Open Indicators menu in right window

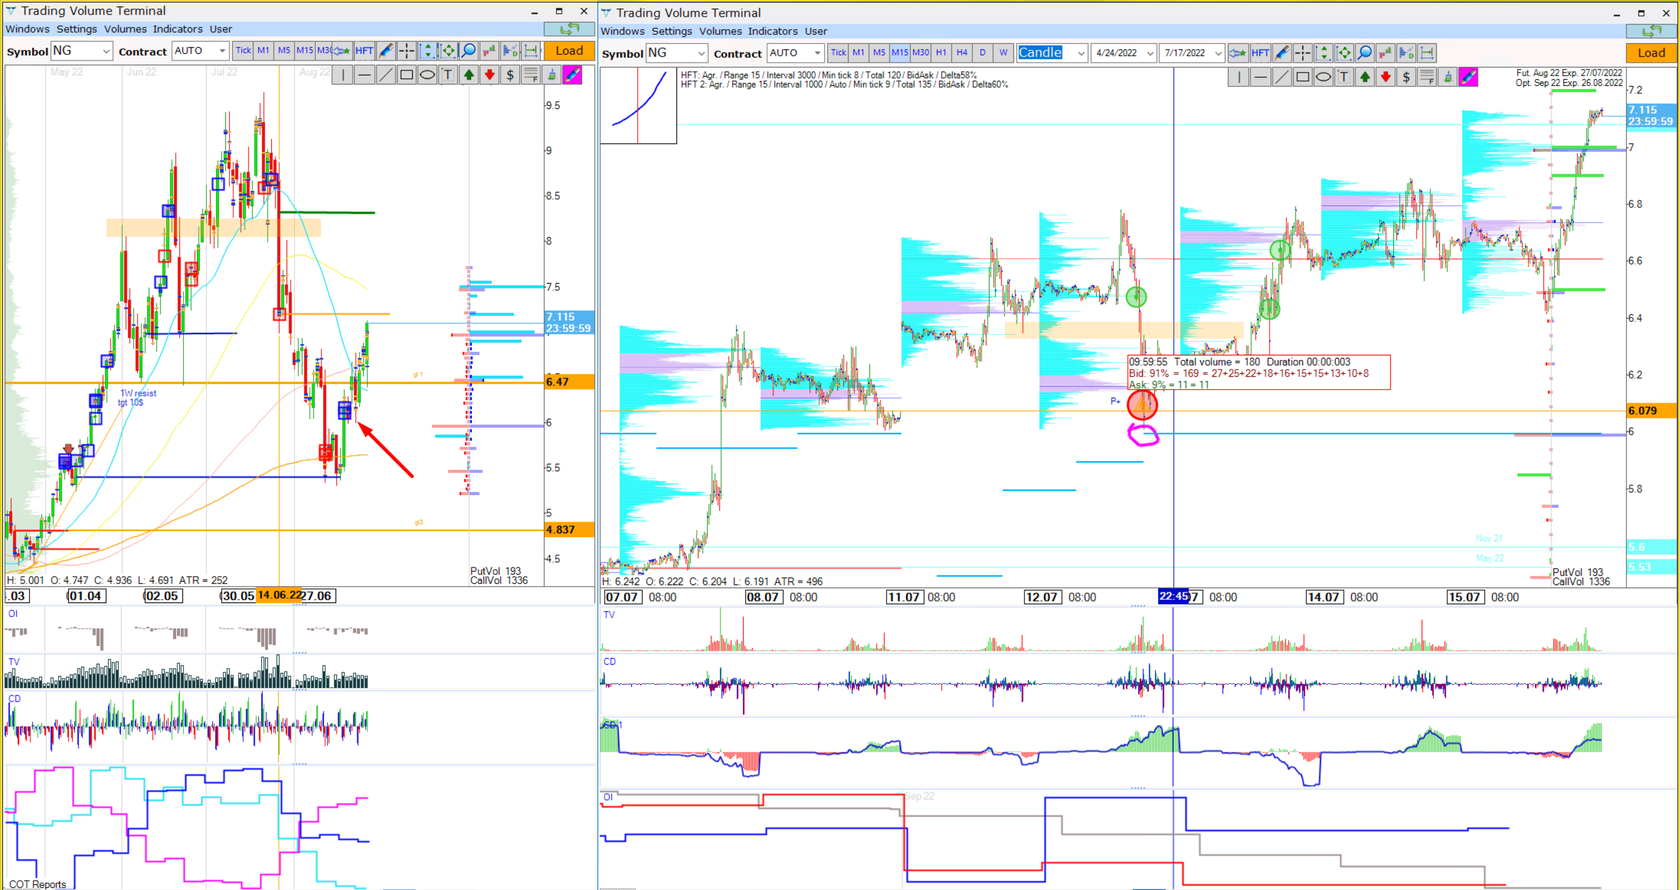[773, 31]
